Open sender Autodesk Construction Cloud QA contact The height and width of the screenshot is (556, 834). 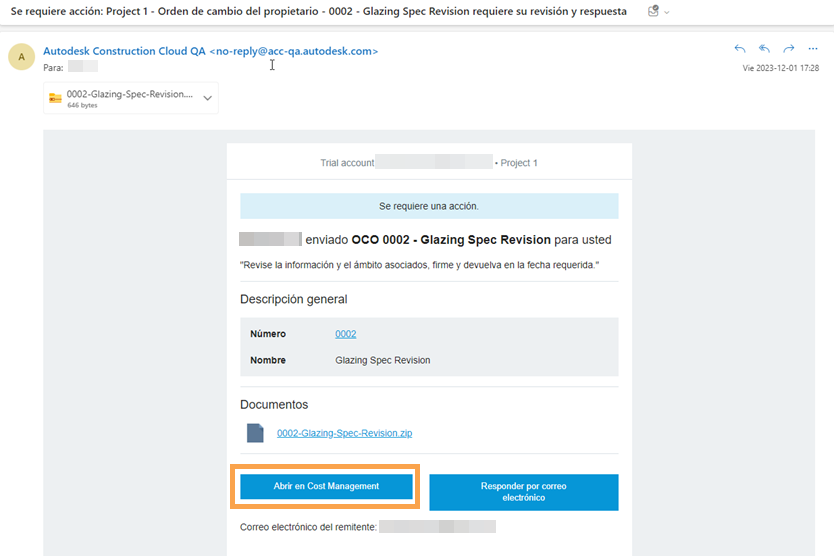click(211, 51)
